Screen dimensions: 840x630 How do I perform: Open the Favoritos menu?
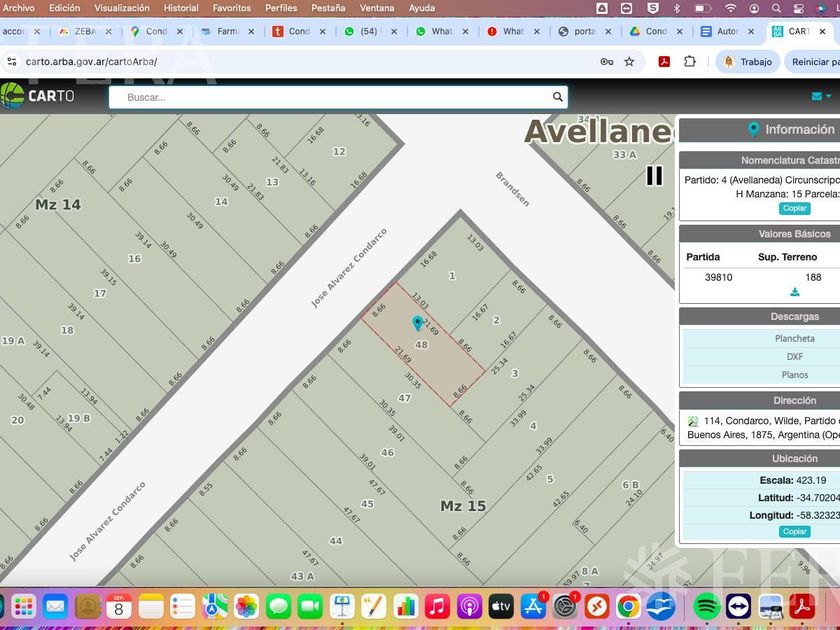(231, 8)
